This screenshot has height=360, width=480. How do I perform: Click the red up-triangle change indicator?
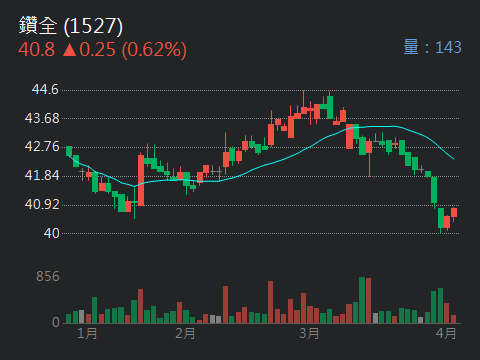point(70,50)
